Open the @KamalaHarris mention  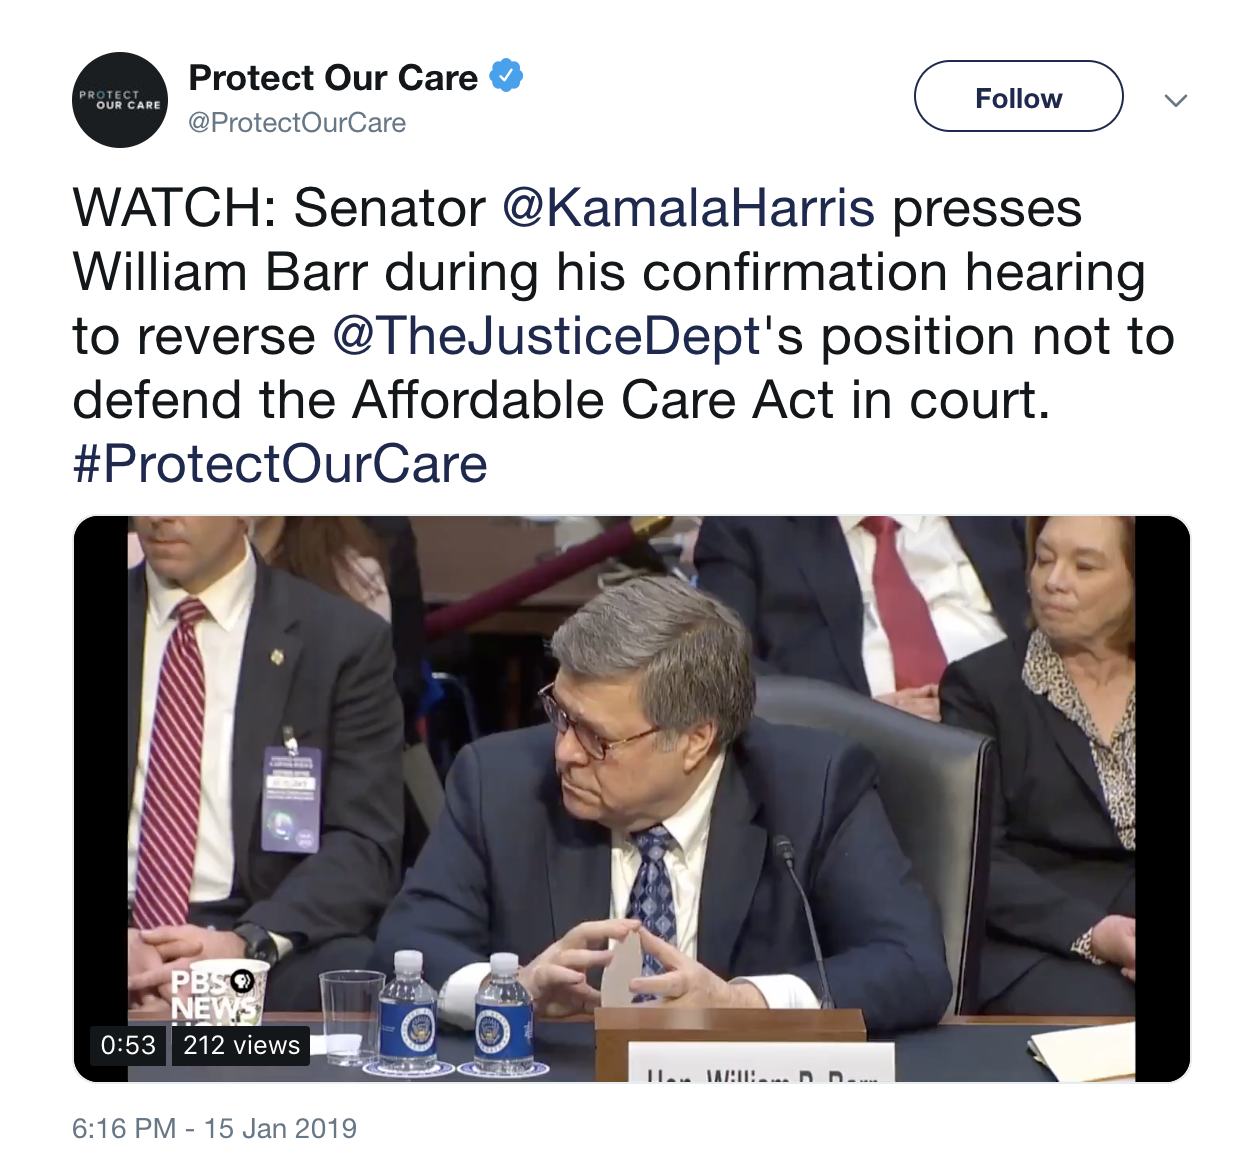688,208
